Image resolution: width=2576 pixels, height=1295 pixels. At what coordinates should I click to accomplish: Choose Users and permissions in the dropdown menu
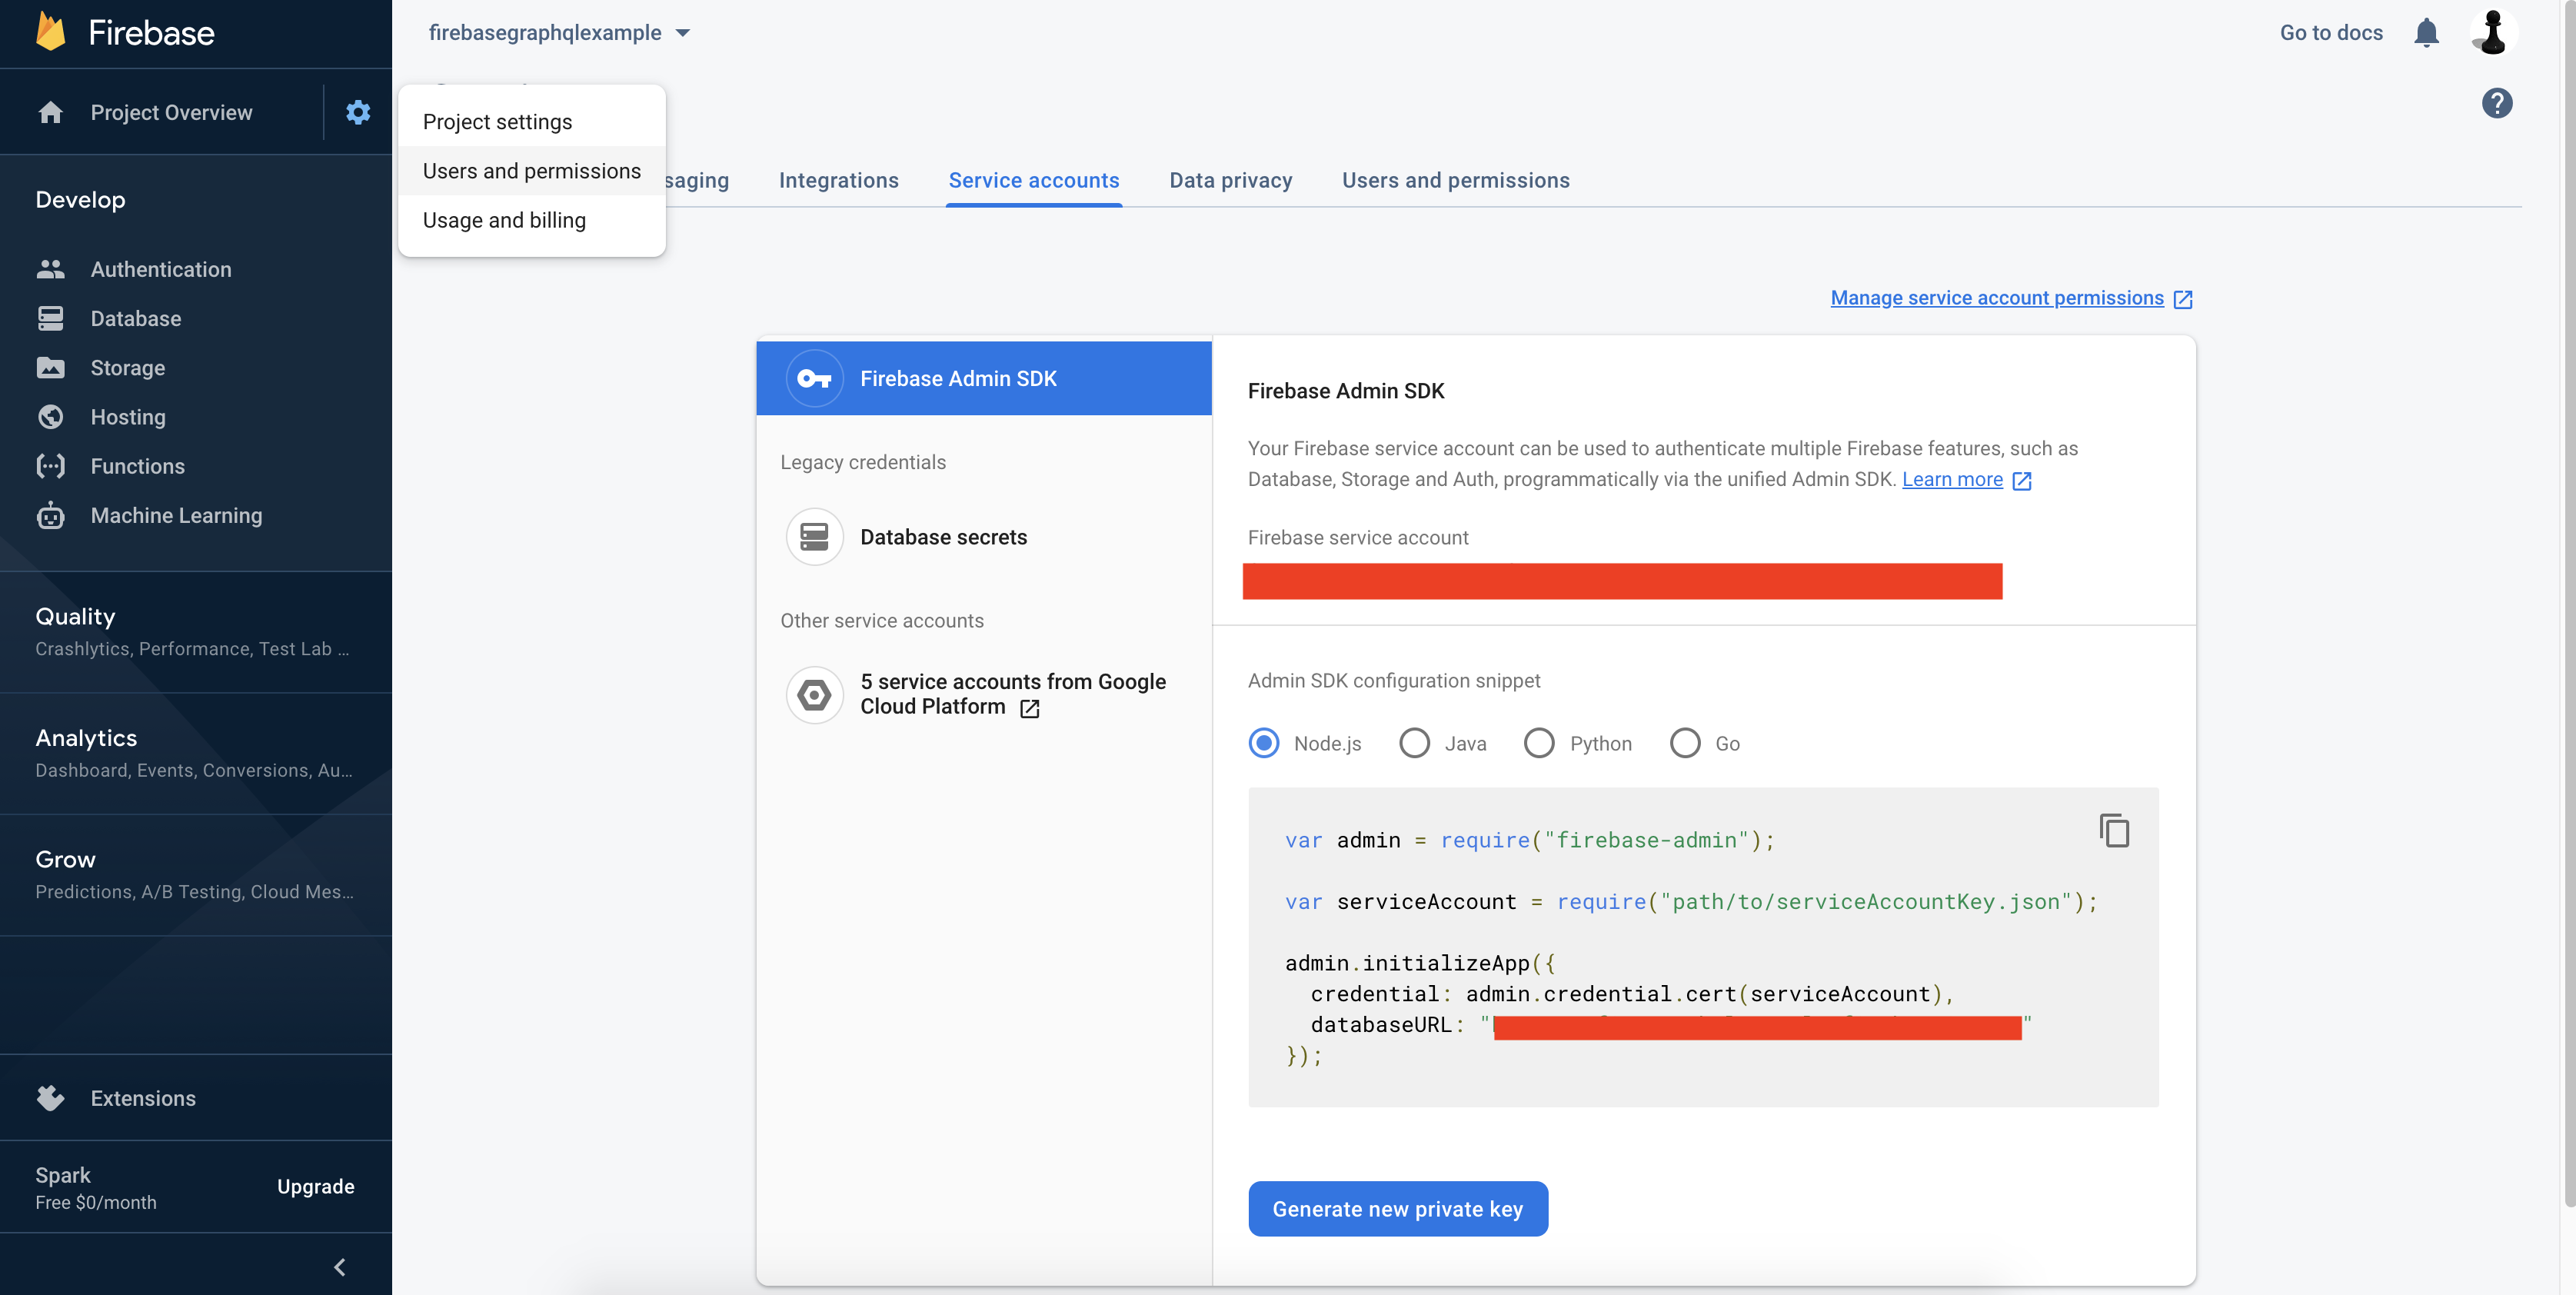point(532,171)
